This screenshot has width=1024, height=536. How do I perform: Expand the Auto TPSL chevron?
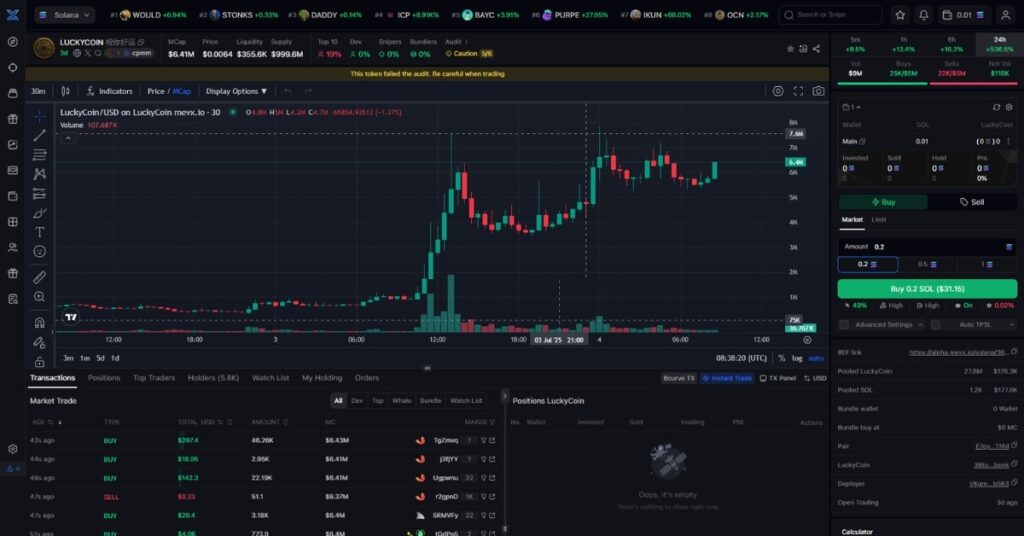(1012, 324)
